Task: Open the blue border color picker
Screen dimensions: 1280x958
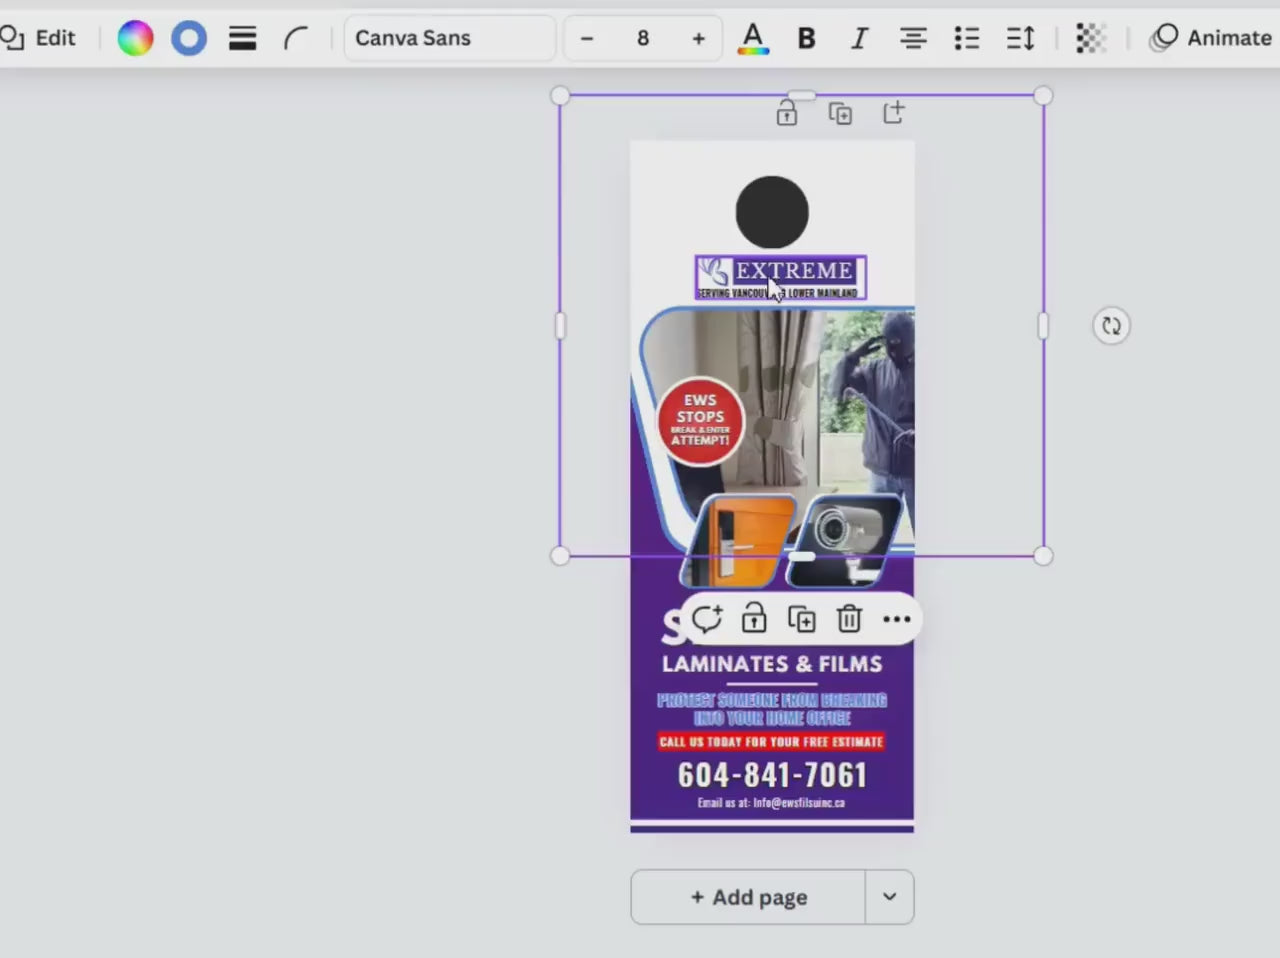Action: click(x=188, y=38)
